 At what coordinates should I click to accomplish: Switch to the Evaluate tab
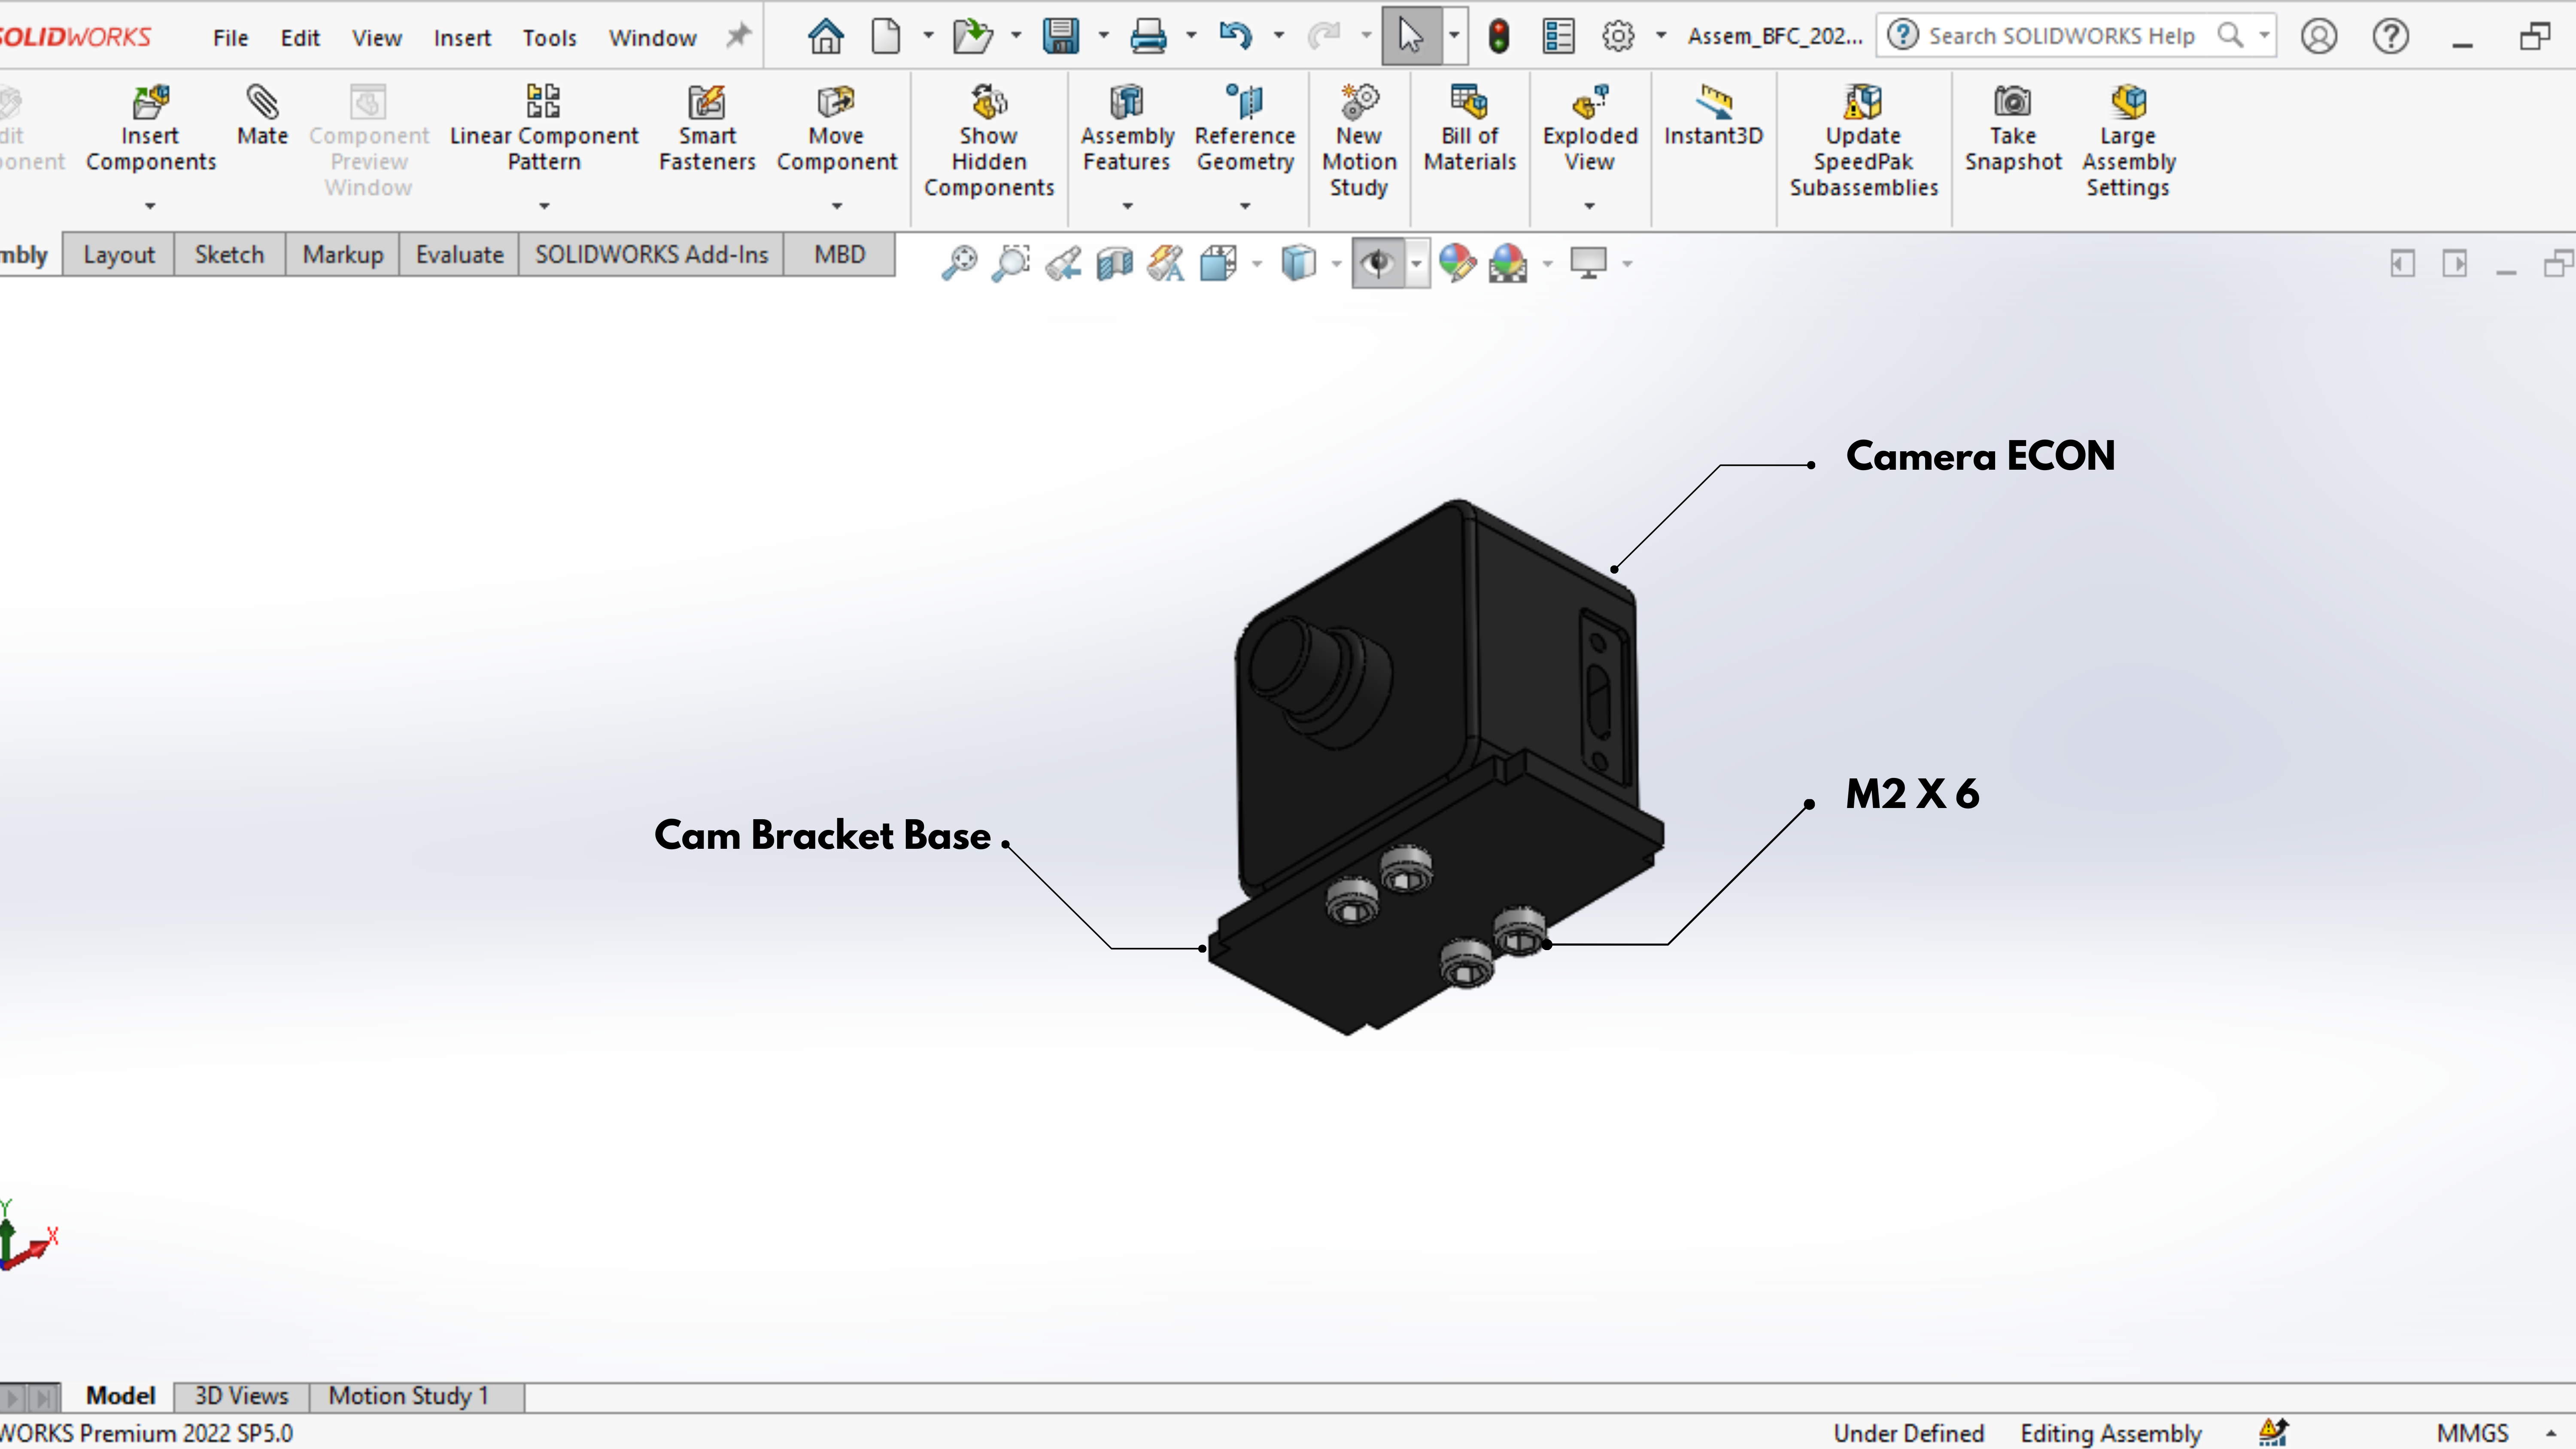click(x=459, y=255)
